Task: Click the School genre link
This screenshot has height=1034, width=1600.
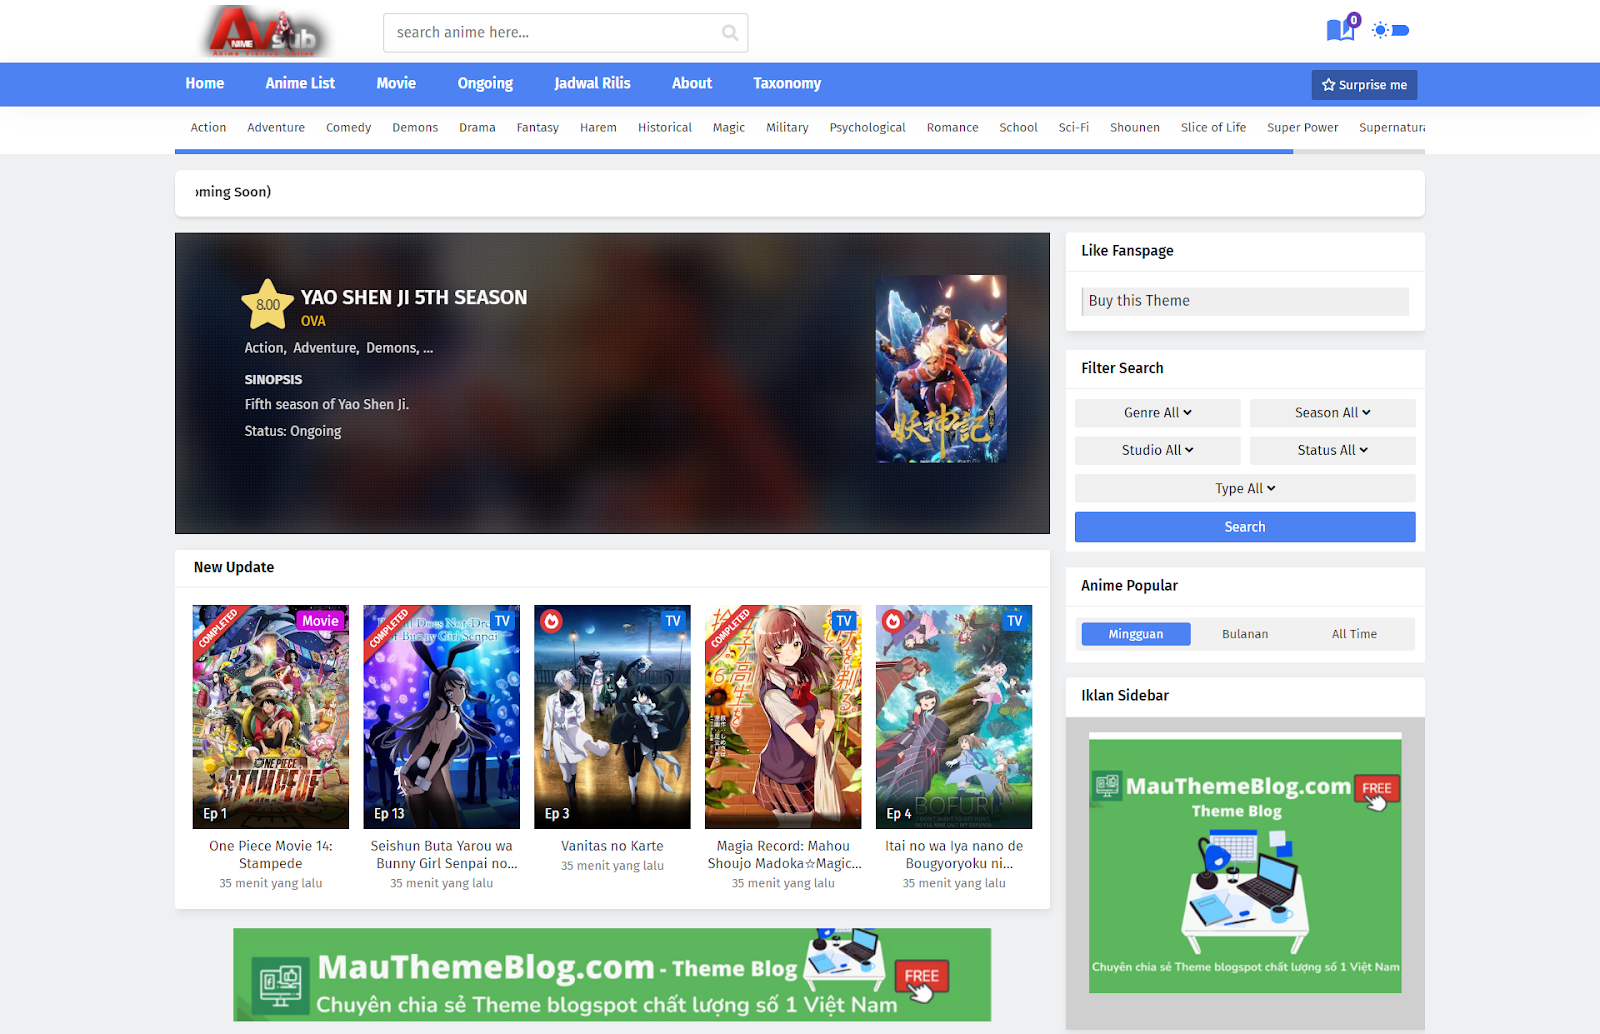Action: click(1018, 128)
